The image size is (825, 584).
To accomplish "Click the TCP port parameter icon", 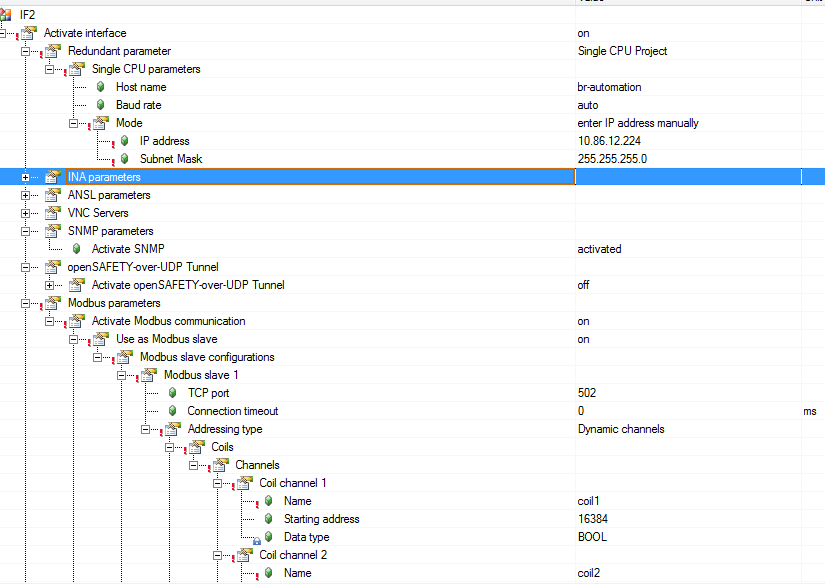I will pyautogui.click(x=172, y=393).
